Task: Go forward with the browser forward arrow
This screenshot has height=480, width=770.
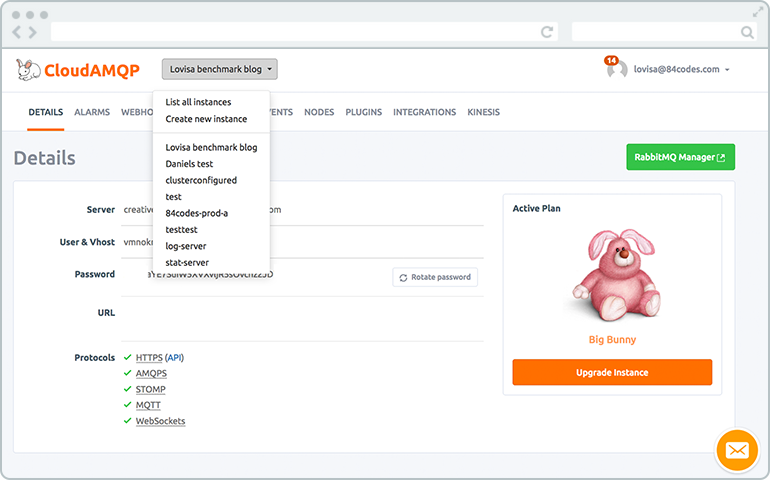Action: coord(33,32)
